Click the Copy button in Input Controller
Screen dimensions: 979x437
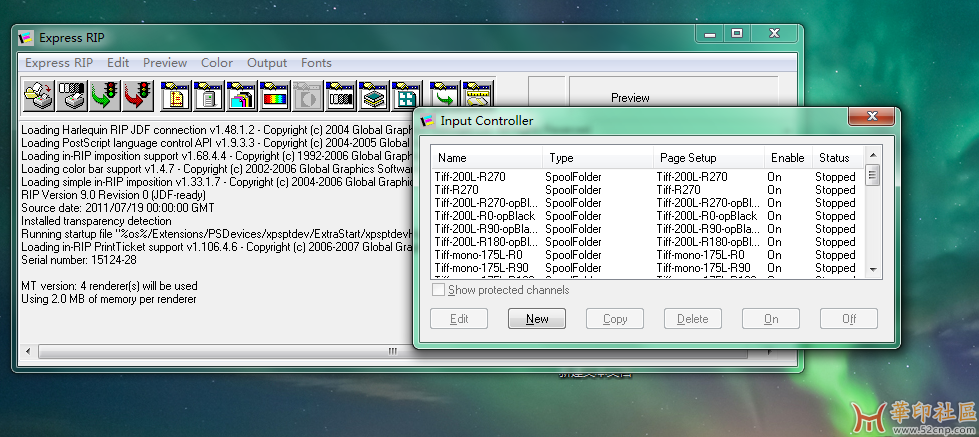(x=615, y=318)
